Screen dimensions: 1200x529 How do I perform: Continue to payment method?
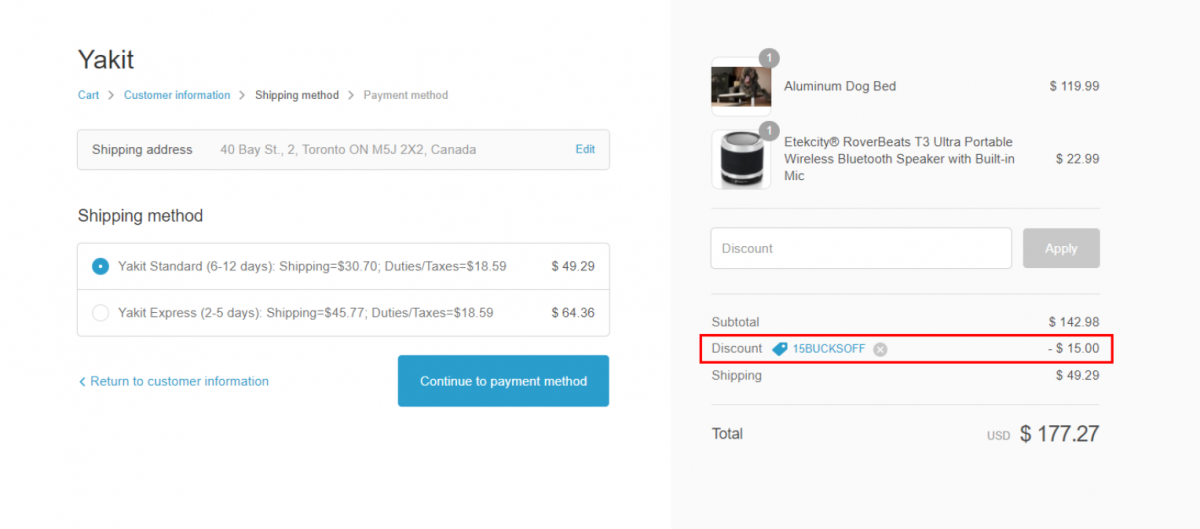(503, 381)
